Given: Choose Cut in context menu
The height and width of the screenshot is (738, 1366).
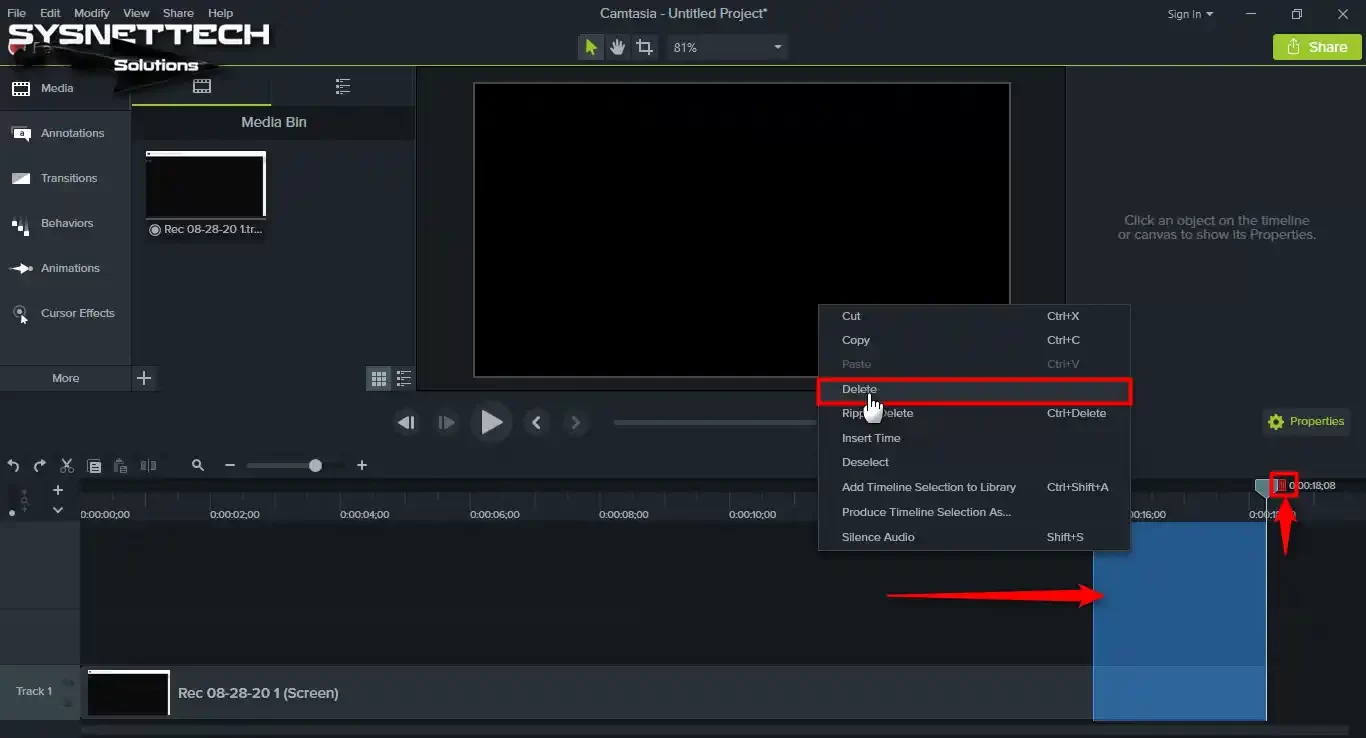Looking at the screenshot, I should 974,316.
